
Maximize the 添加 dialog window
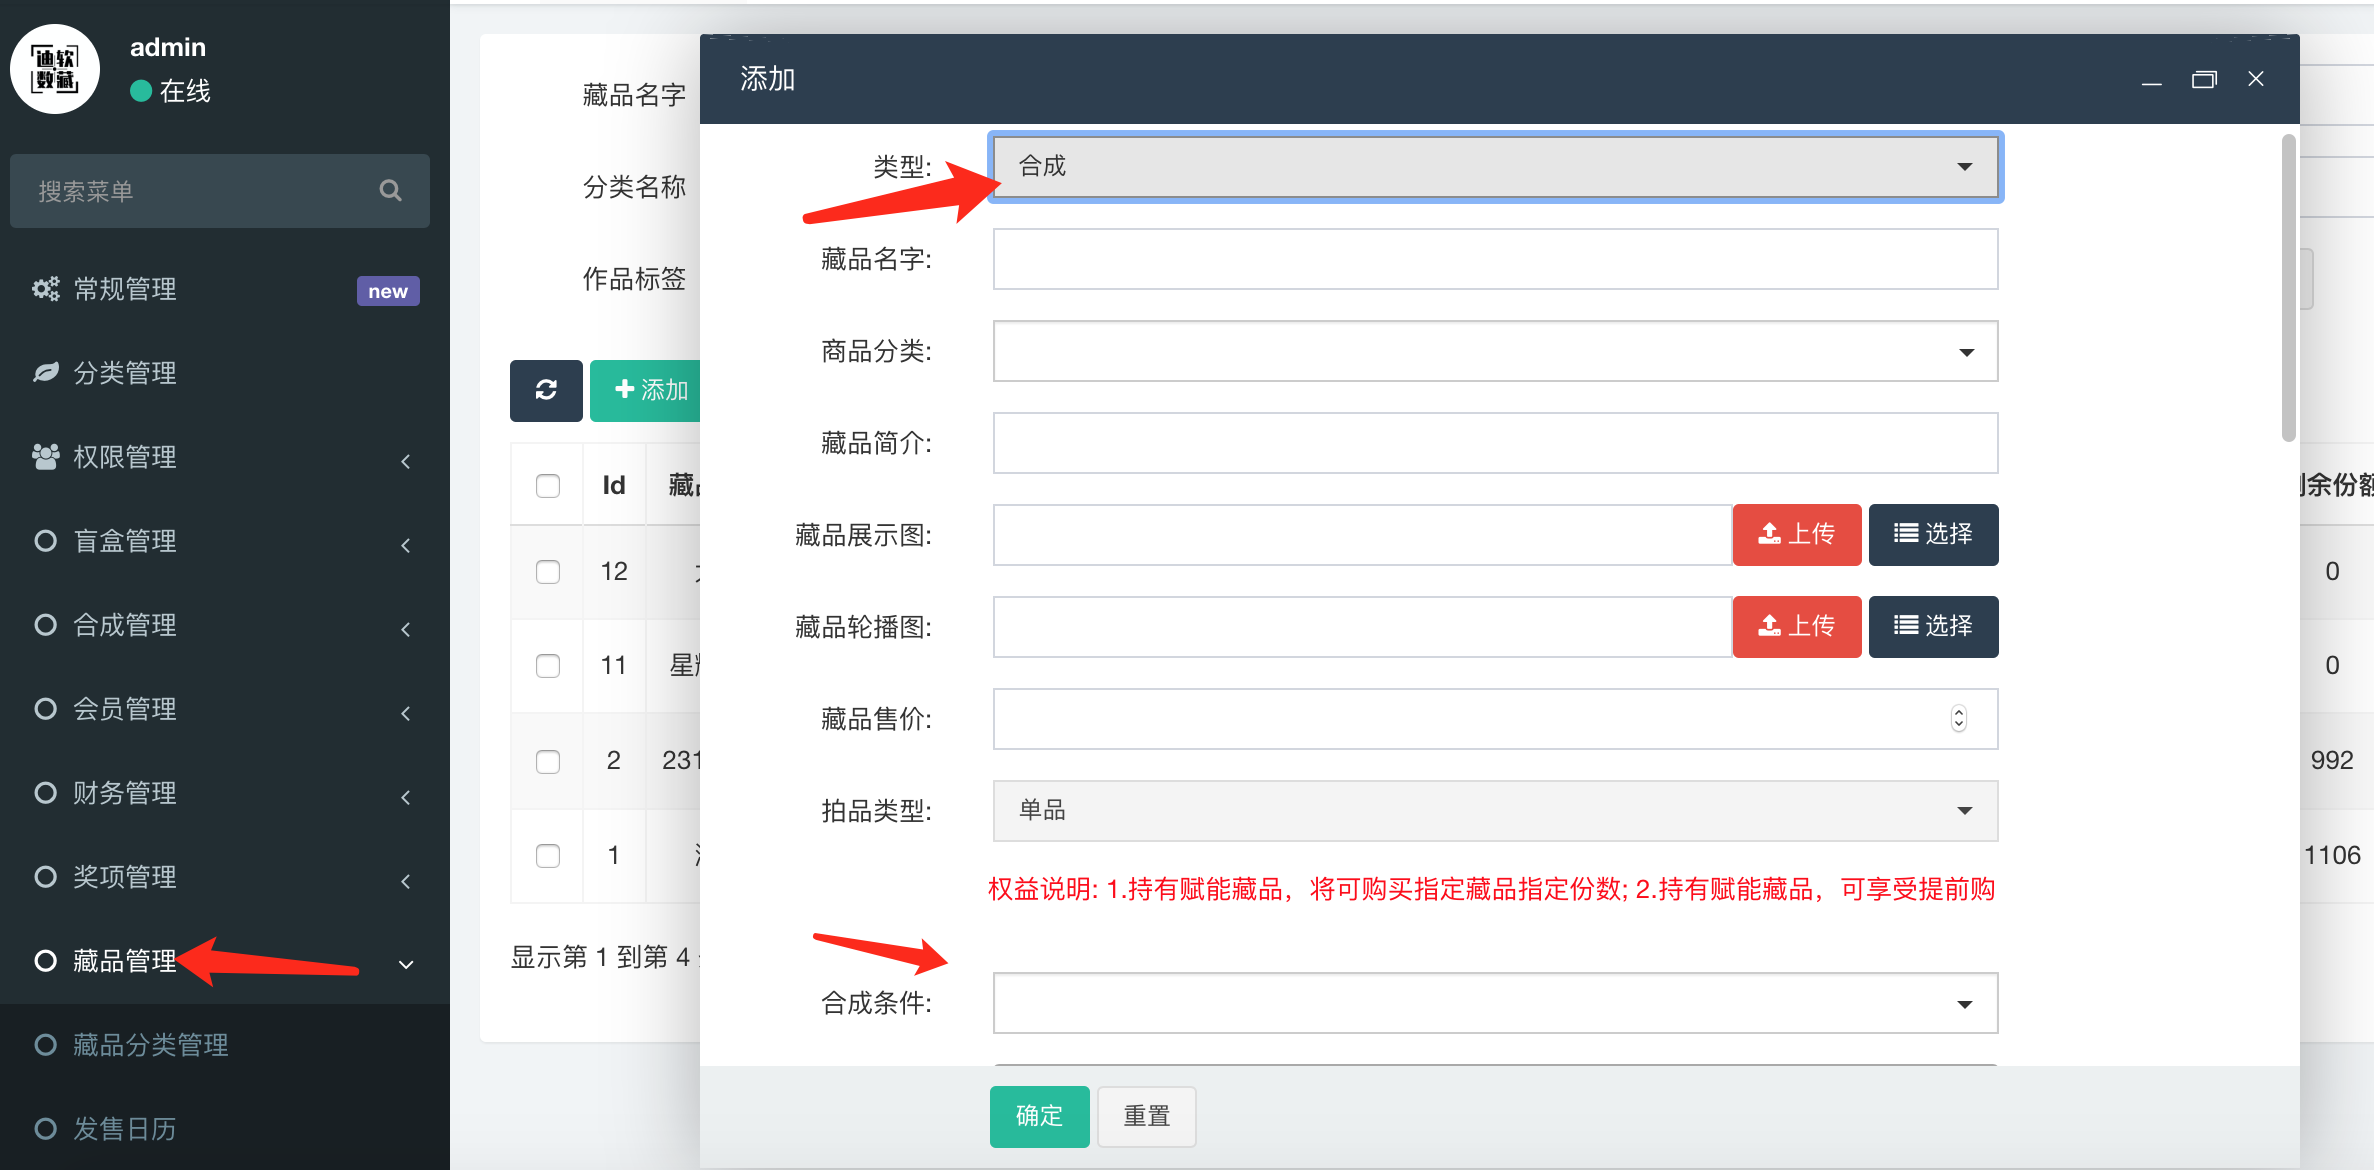point(2204,79)
